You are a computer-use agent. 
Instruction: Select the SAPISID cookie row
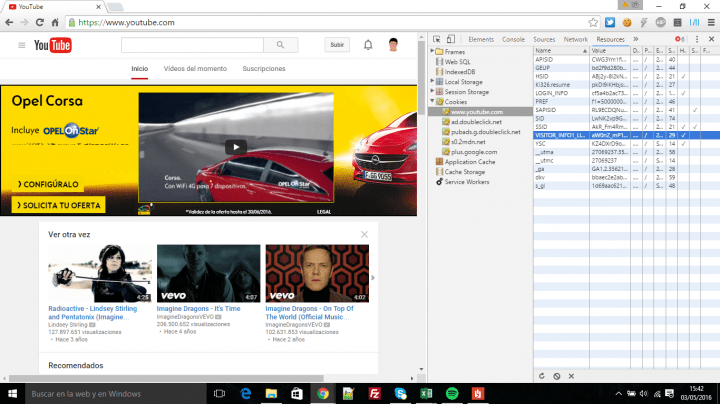[626, 110]
